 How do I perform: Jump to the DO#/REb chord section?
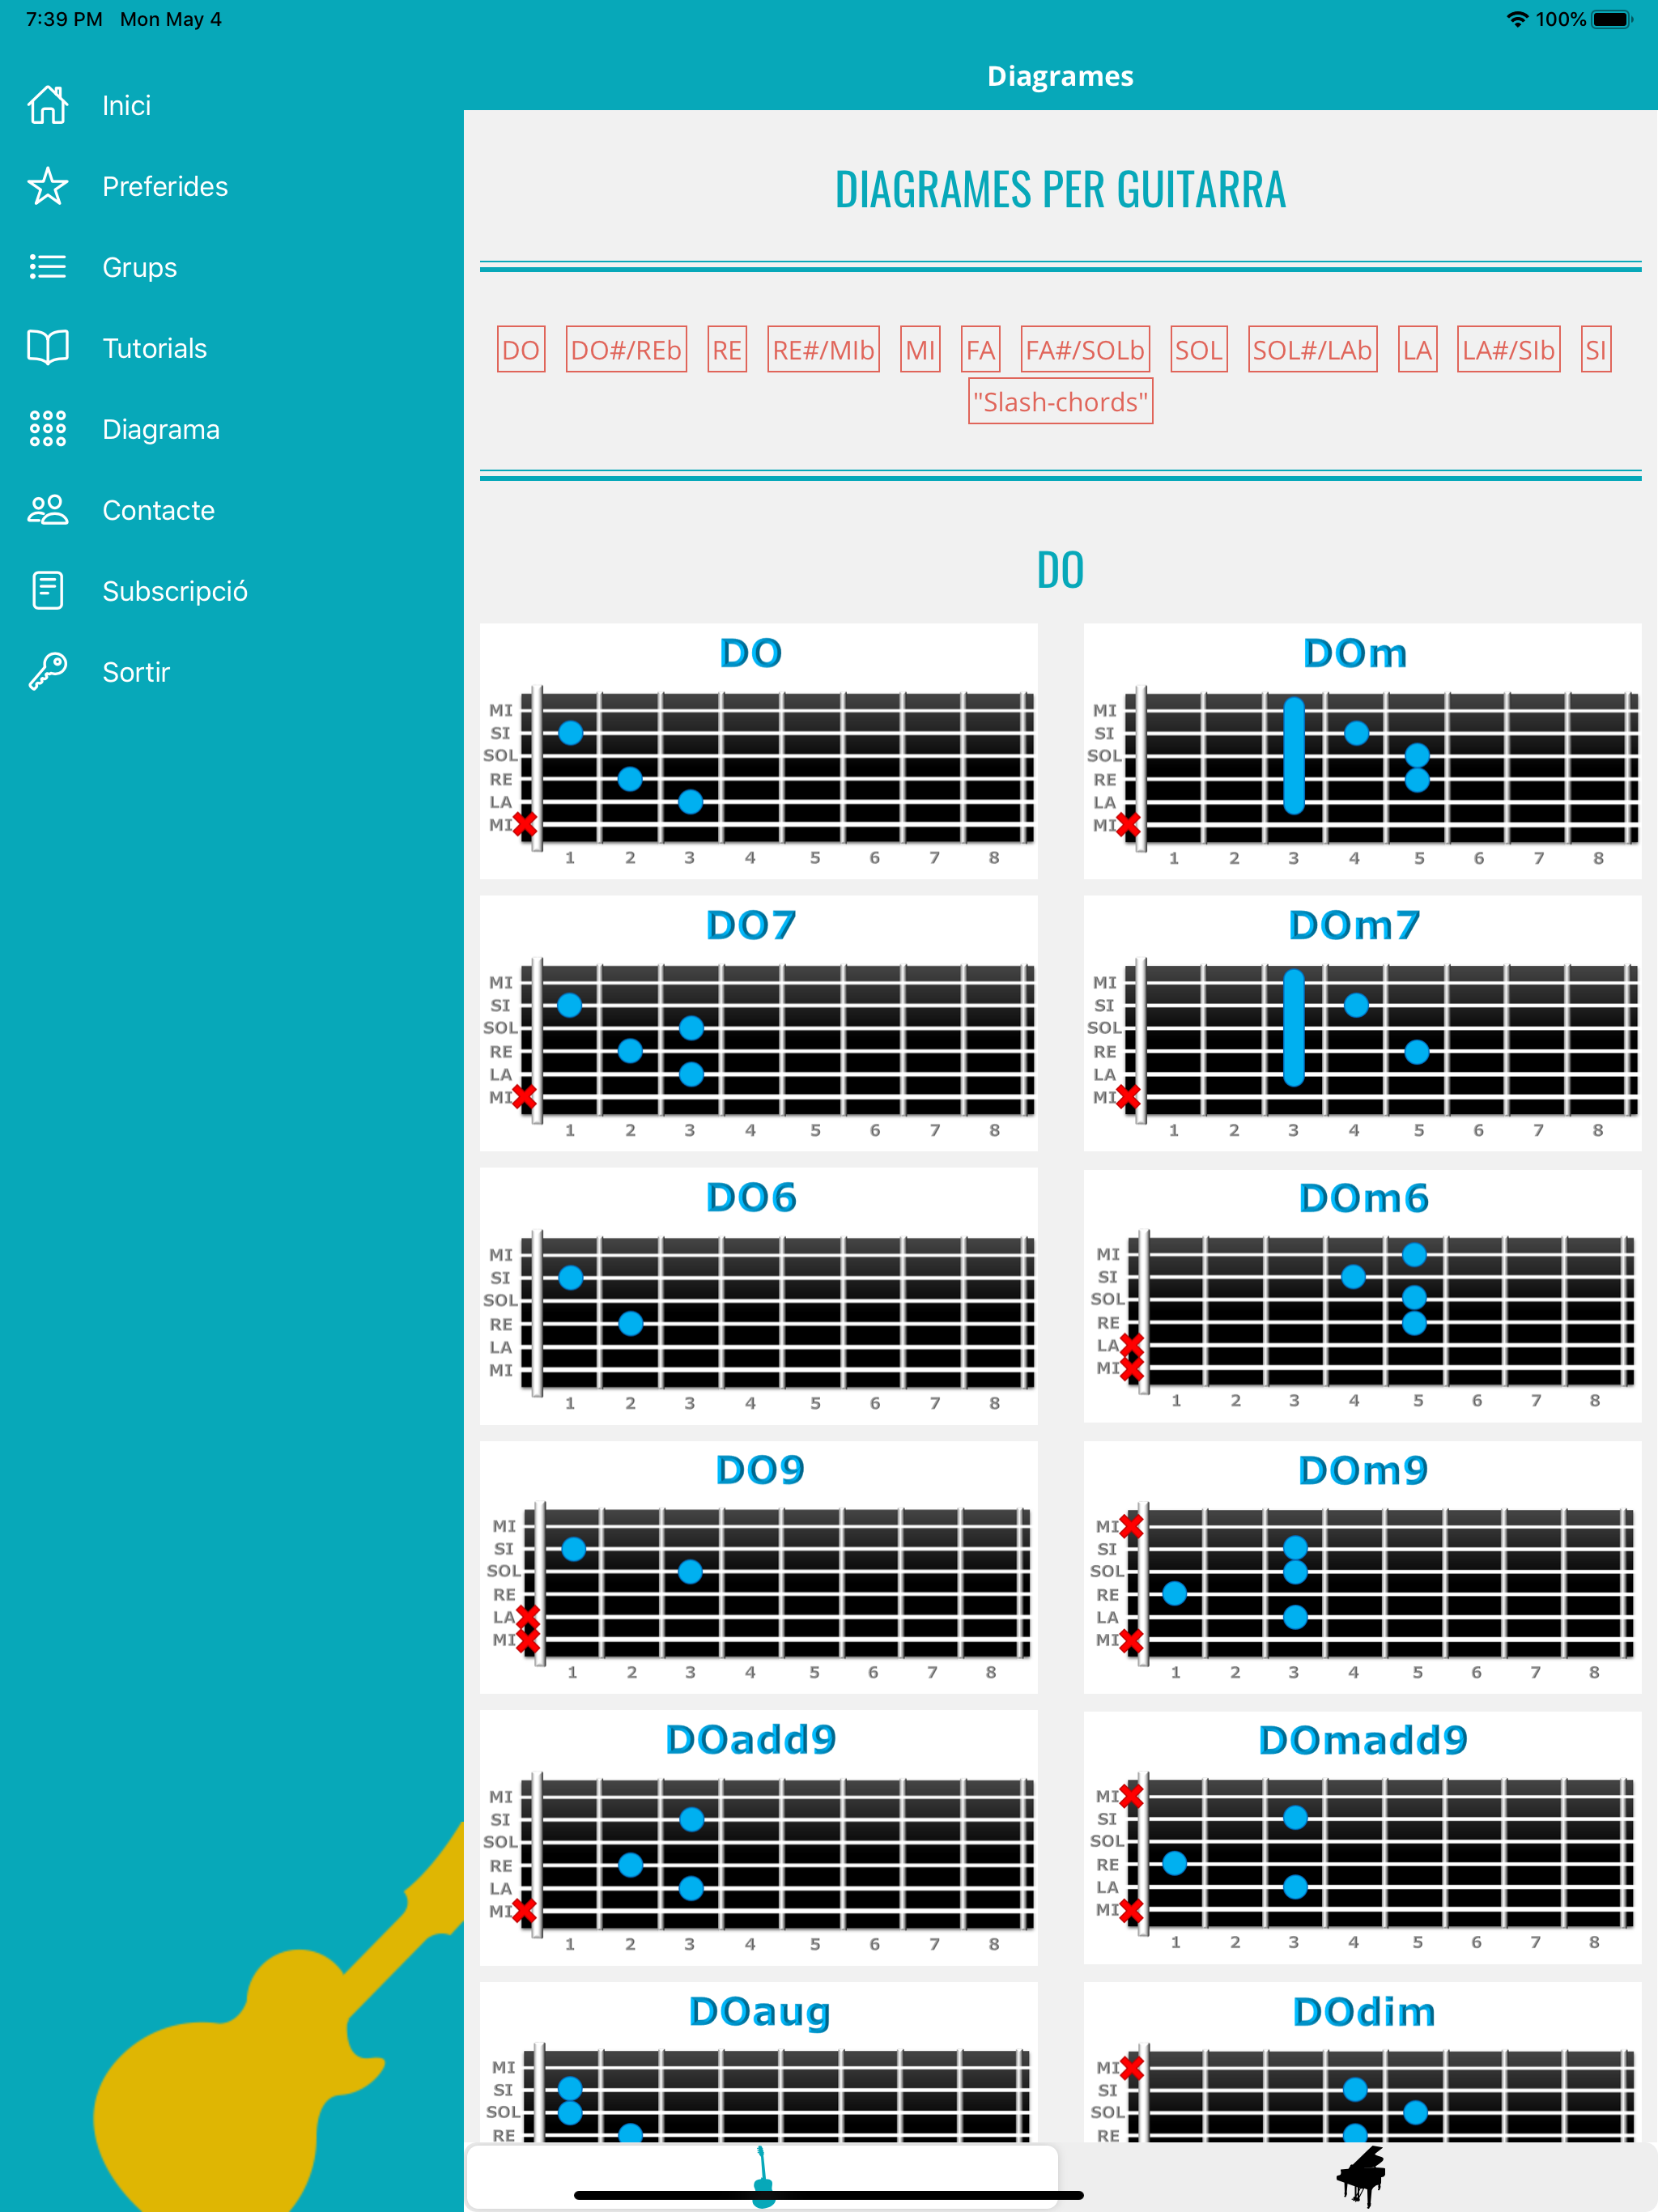coord(626,349)
